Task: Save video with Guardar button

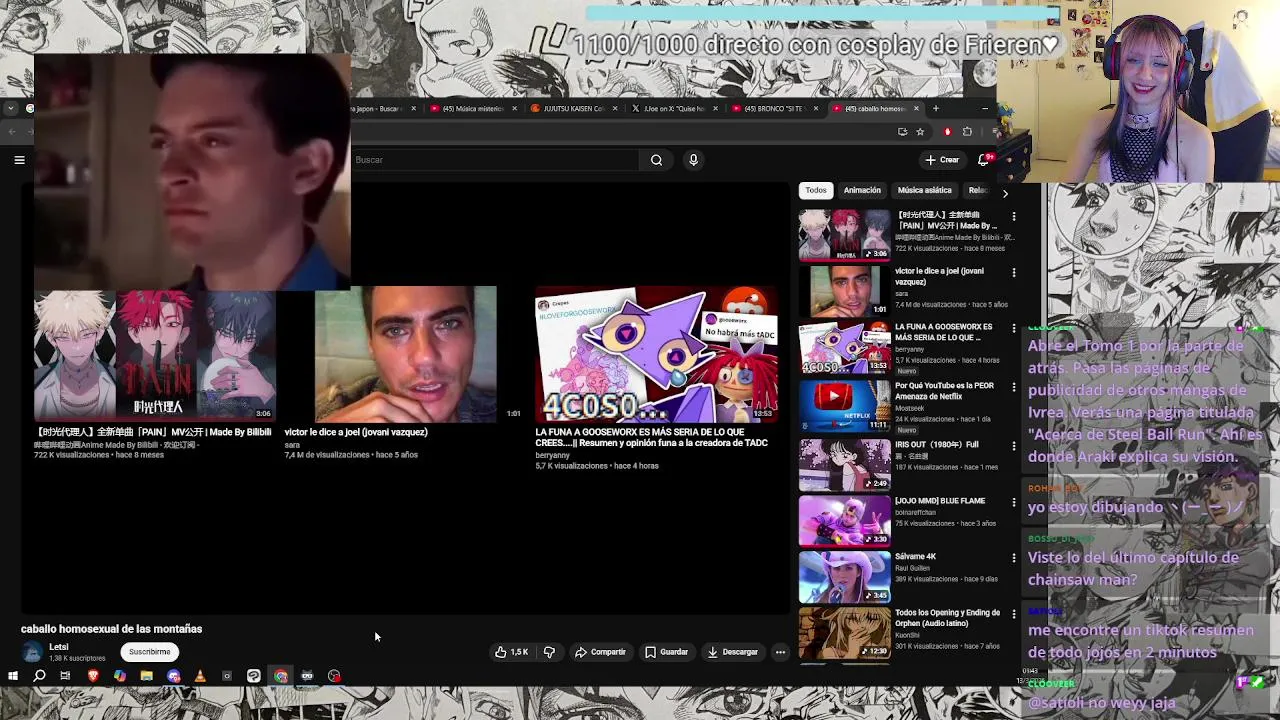Action: coord(666,652)
